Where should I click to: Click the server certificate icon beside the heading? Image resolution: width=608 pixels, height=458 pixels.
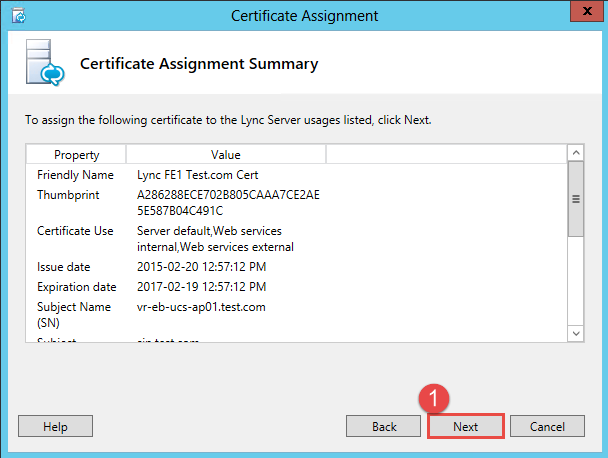pos(43,66)
